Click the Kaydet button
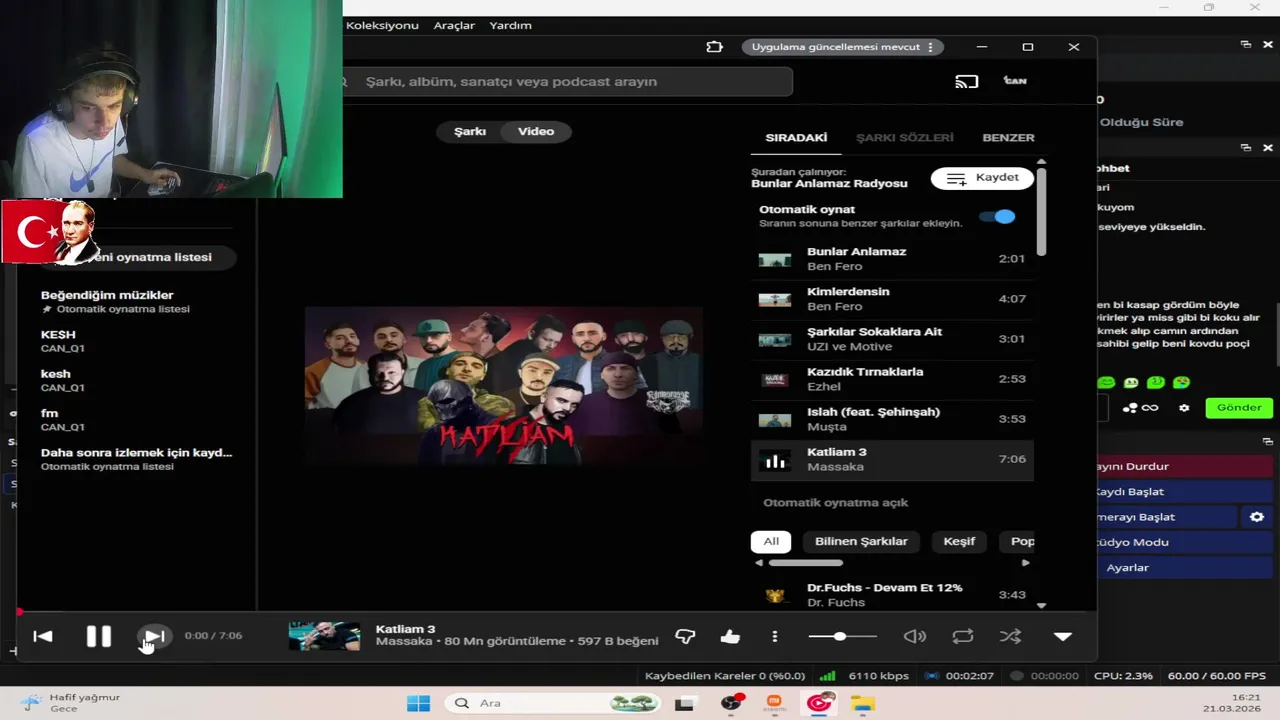 point(982,178)
